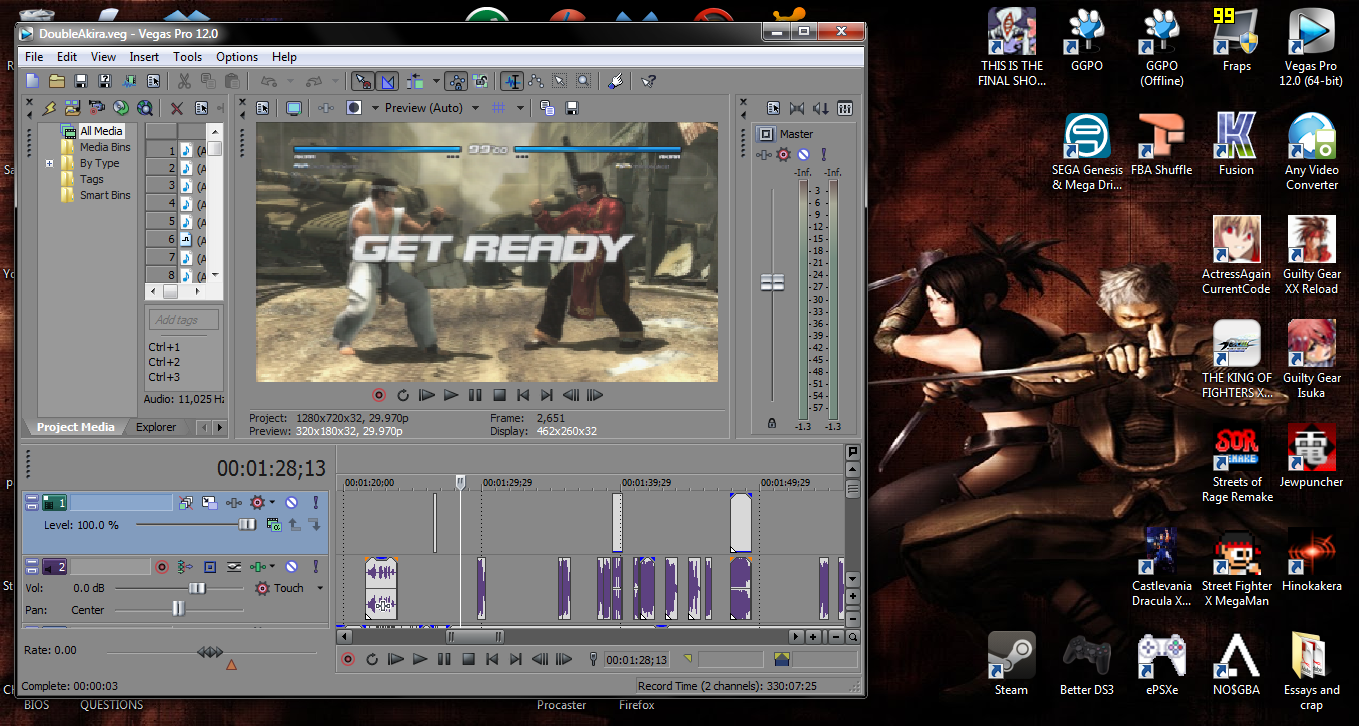
Task: Play from start in preview transport
Action: (427, 396)
